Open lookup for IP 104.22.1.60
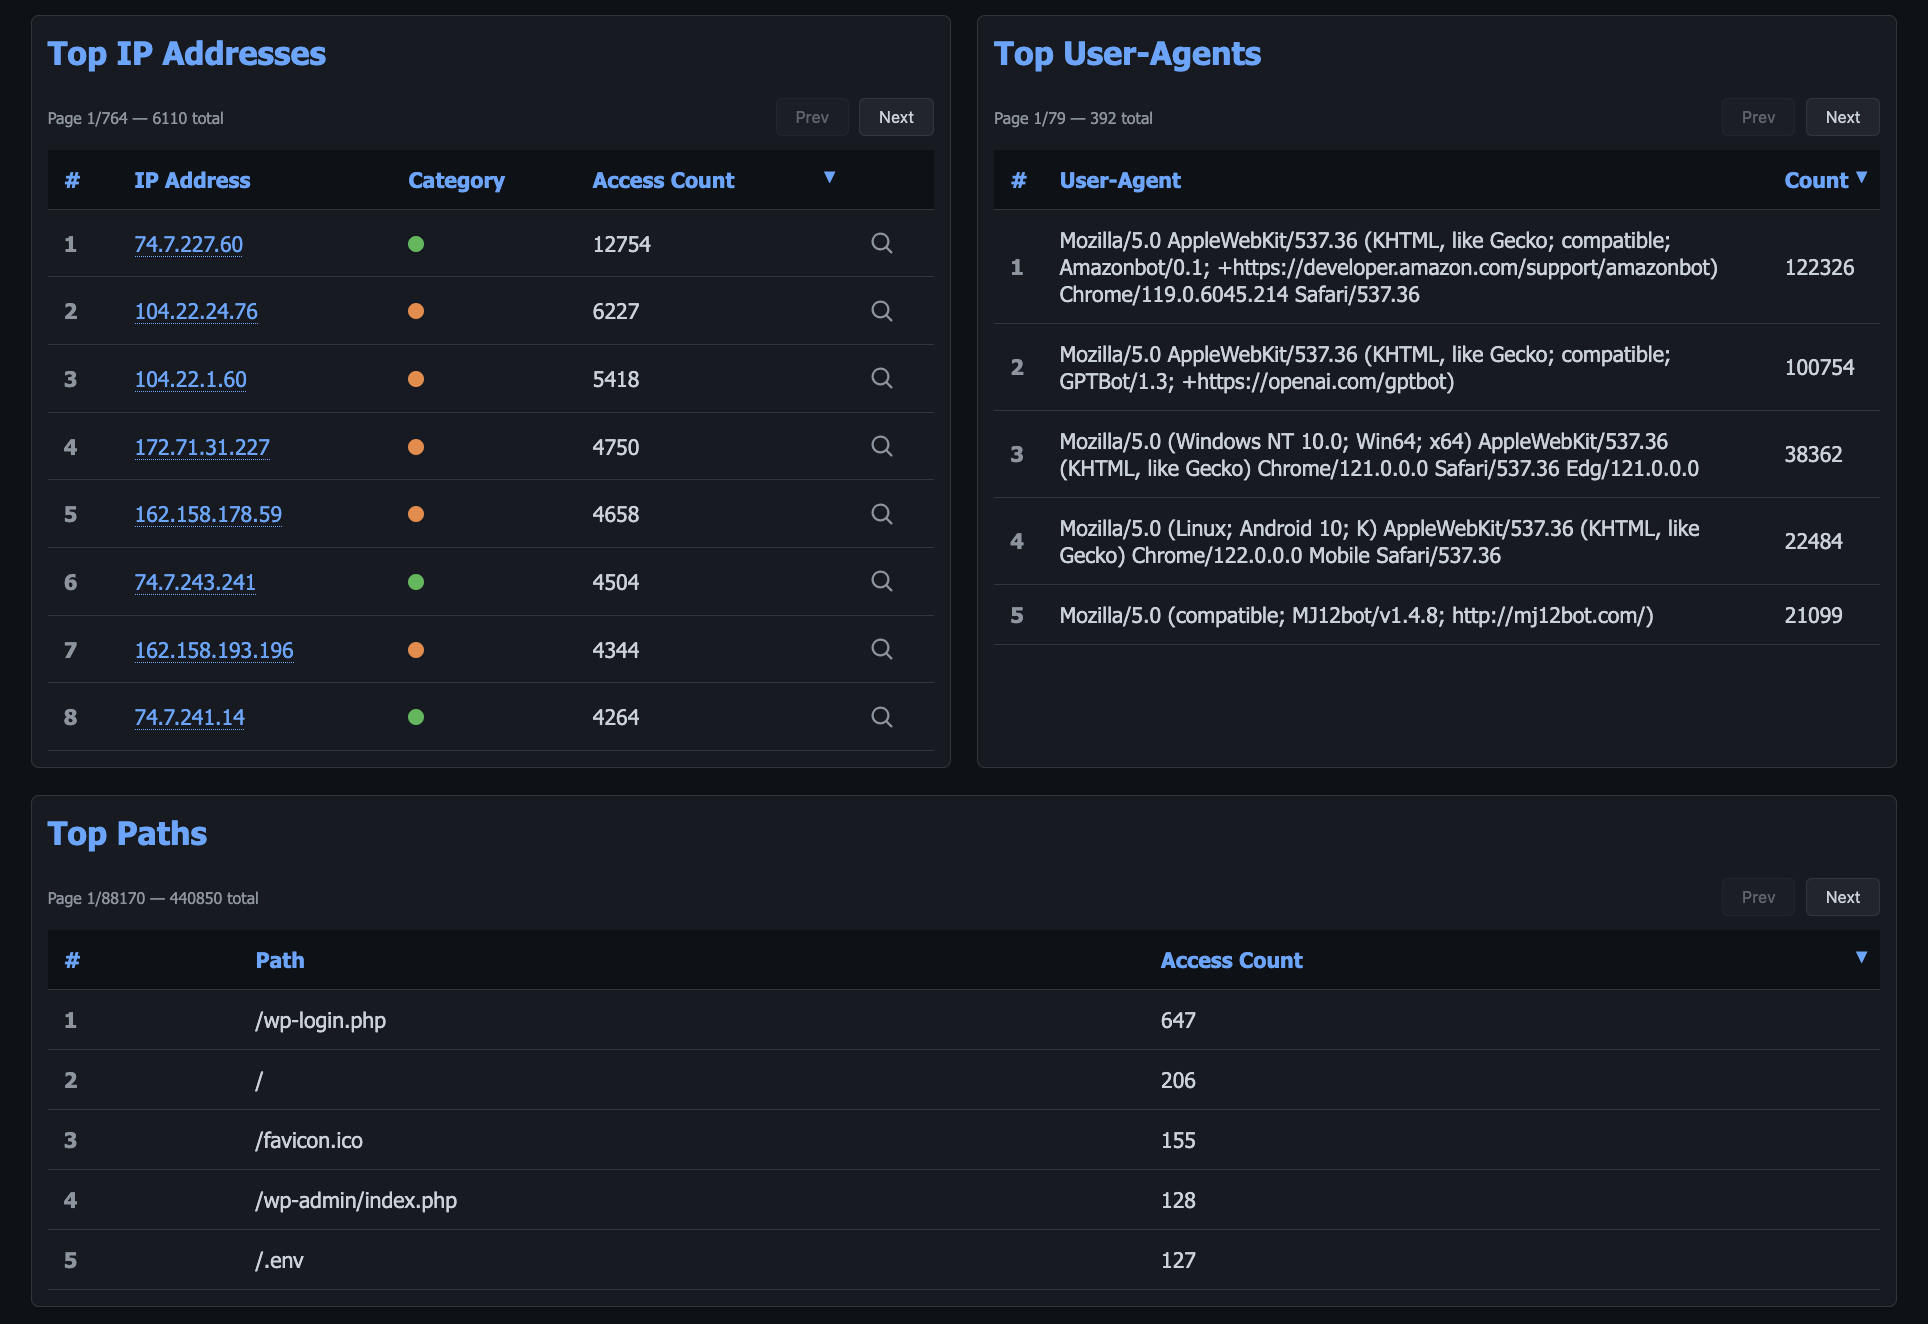The height and width of the screenshot is (1324, 1928). click(881, 379)
